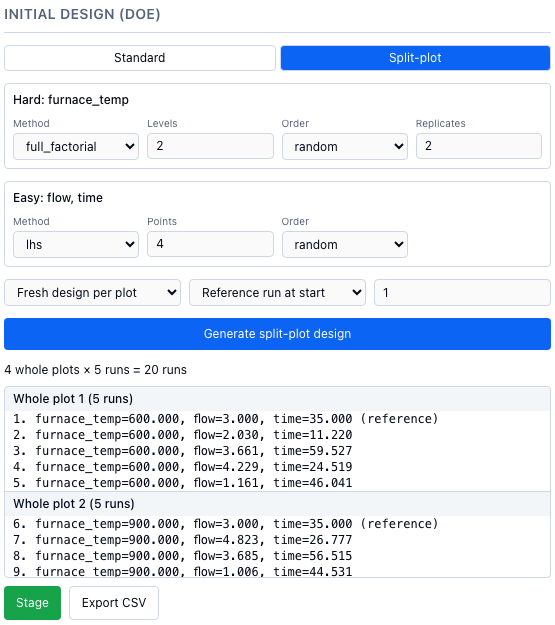The height and width of the screenshot is (625, 555).
Task: Select the Split-plot tab
Action: tap(415, 58)
